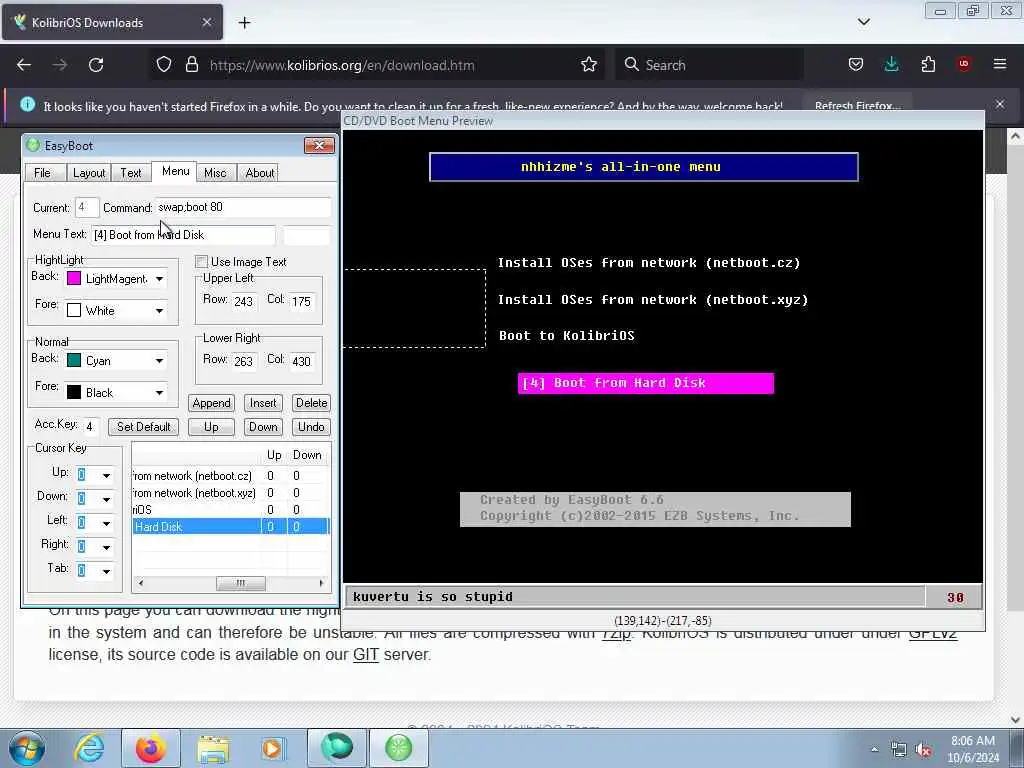The image size is (1024, 768).
Task: Click Lower Right Col field
Action: pos(302,361)
